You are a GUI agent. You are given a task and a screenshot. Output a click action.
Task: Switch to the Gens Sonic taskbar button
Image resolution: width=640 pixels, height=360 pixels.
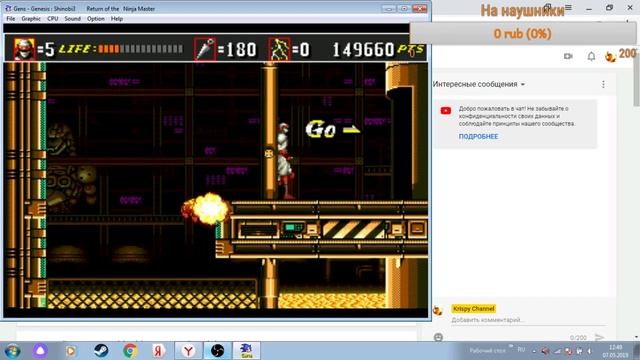[x=246, y=351]
